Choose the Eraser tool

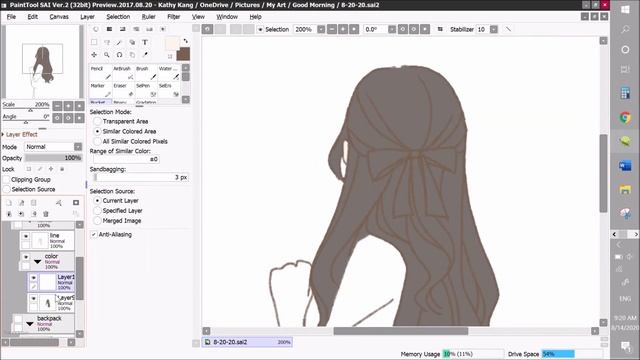tap(123, 90)
